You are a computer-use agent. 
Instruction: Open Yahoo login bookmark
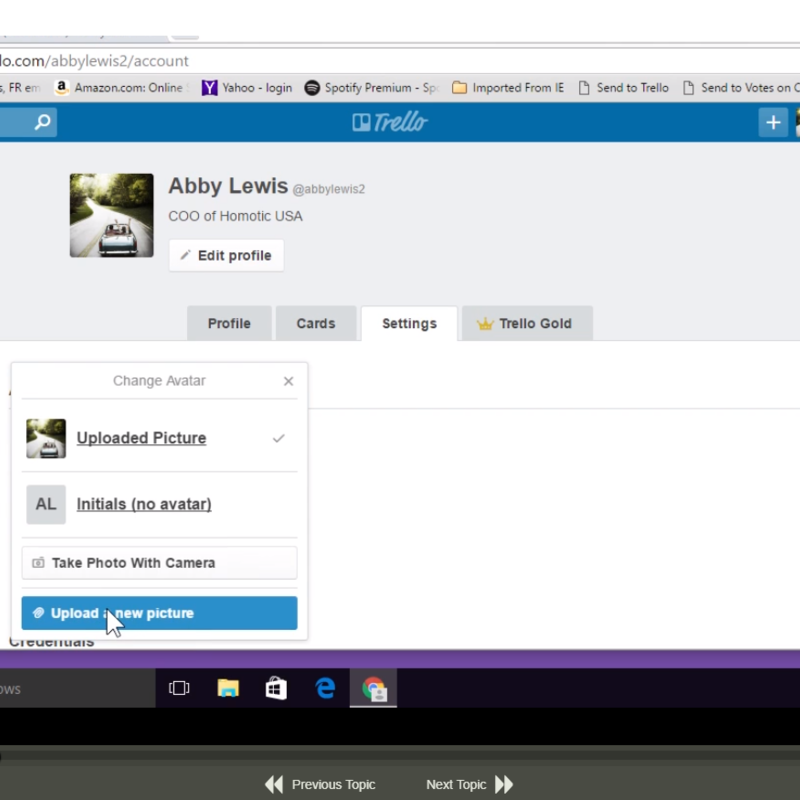click(x=247, y=88)
